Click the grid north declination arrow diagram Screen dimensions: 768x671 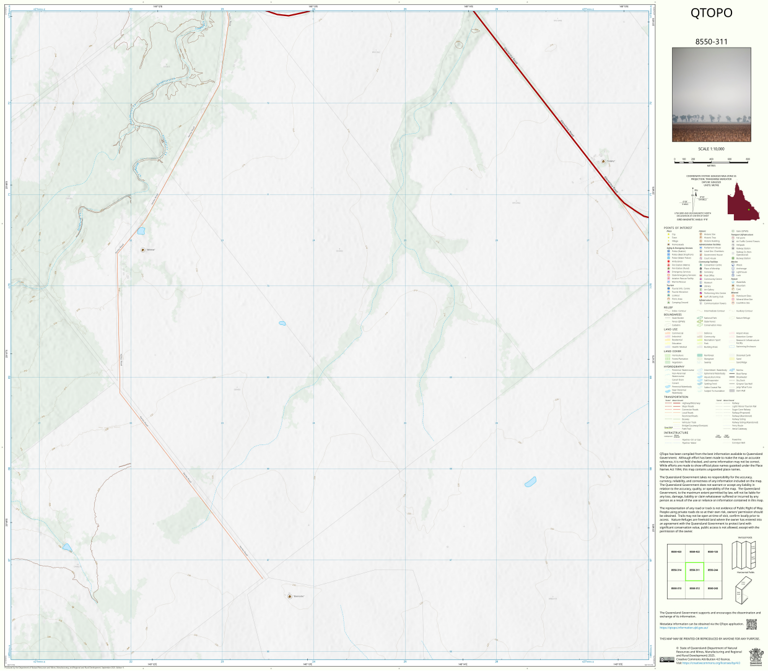tap(694, 198)
